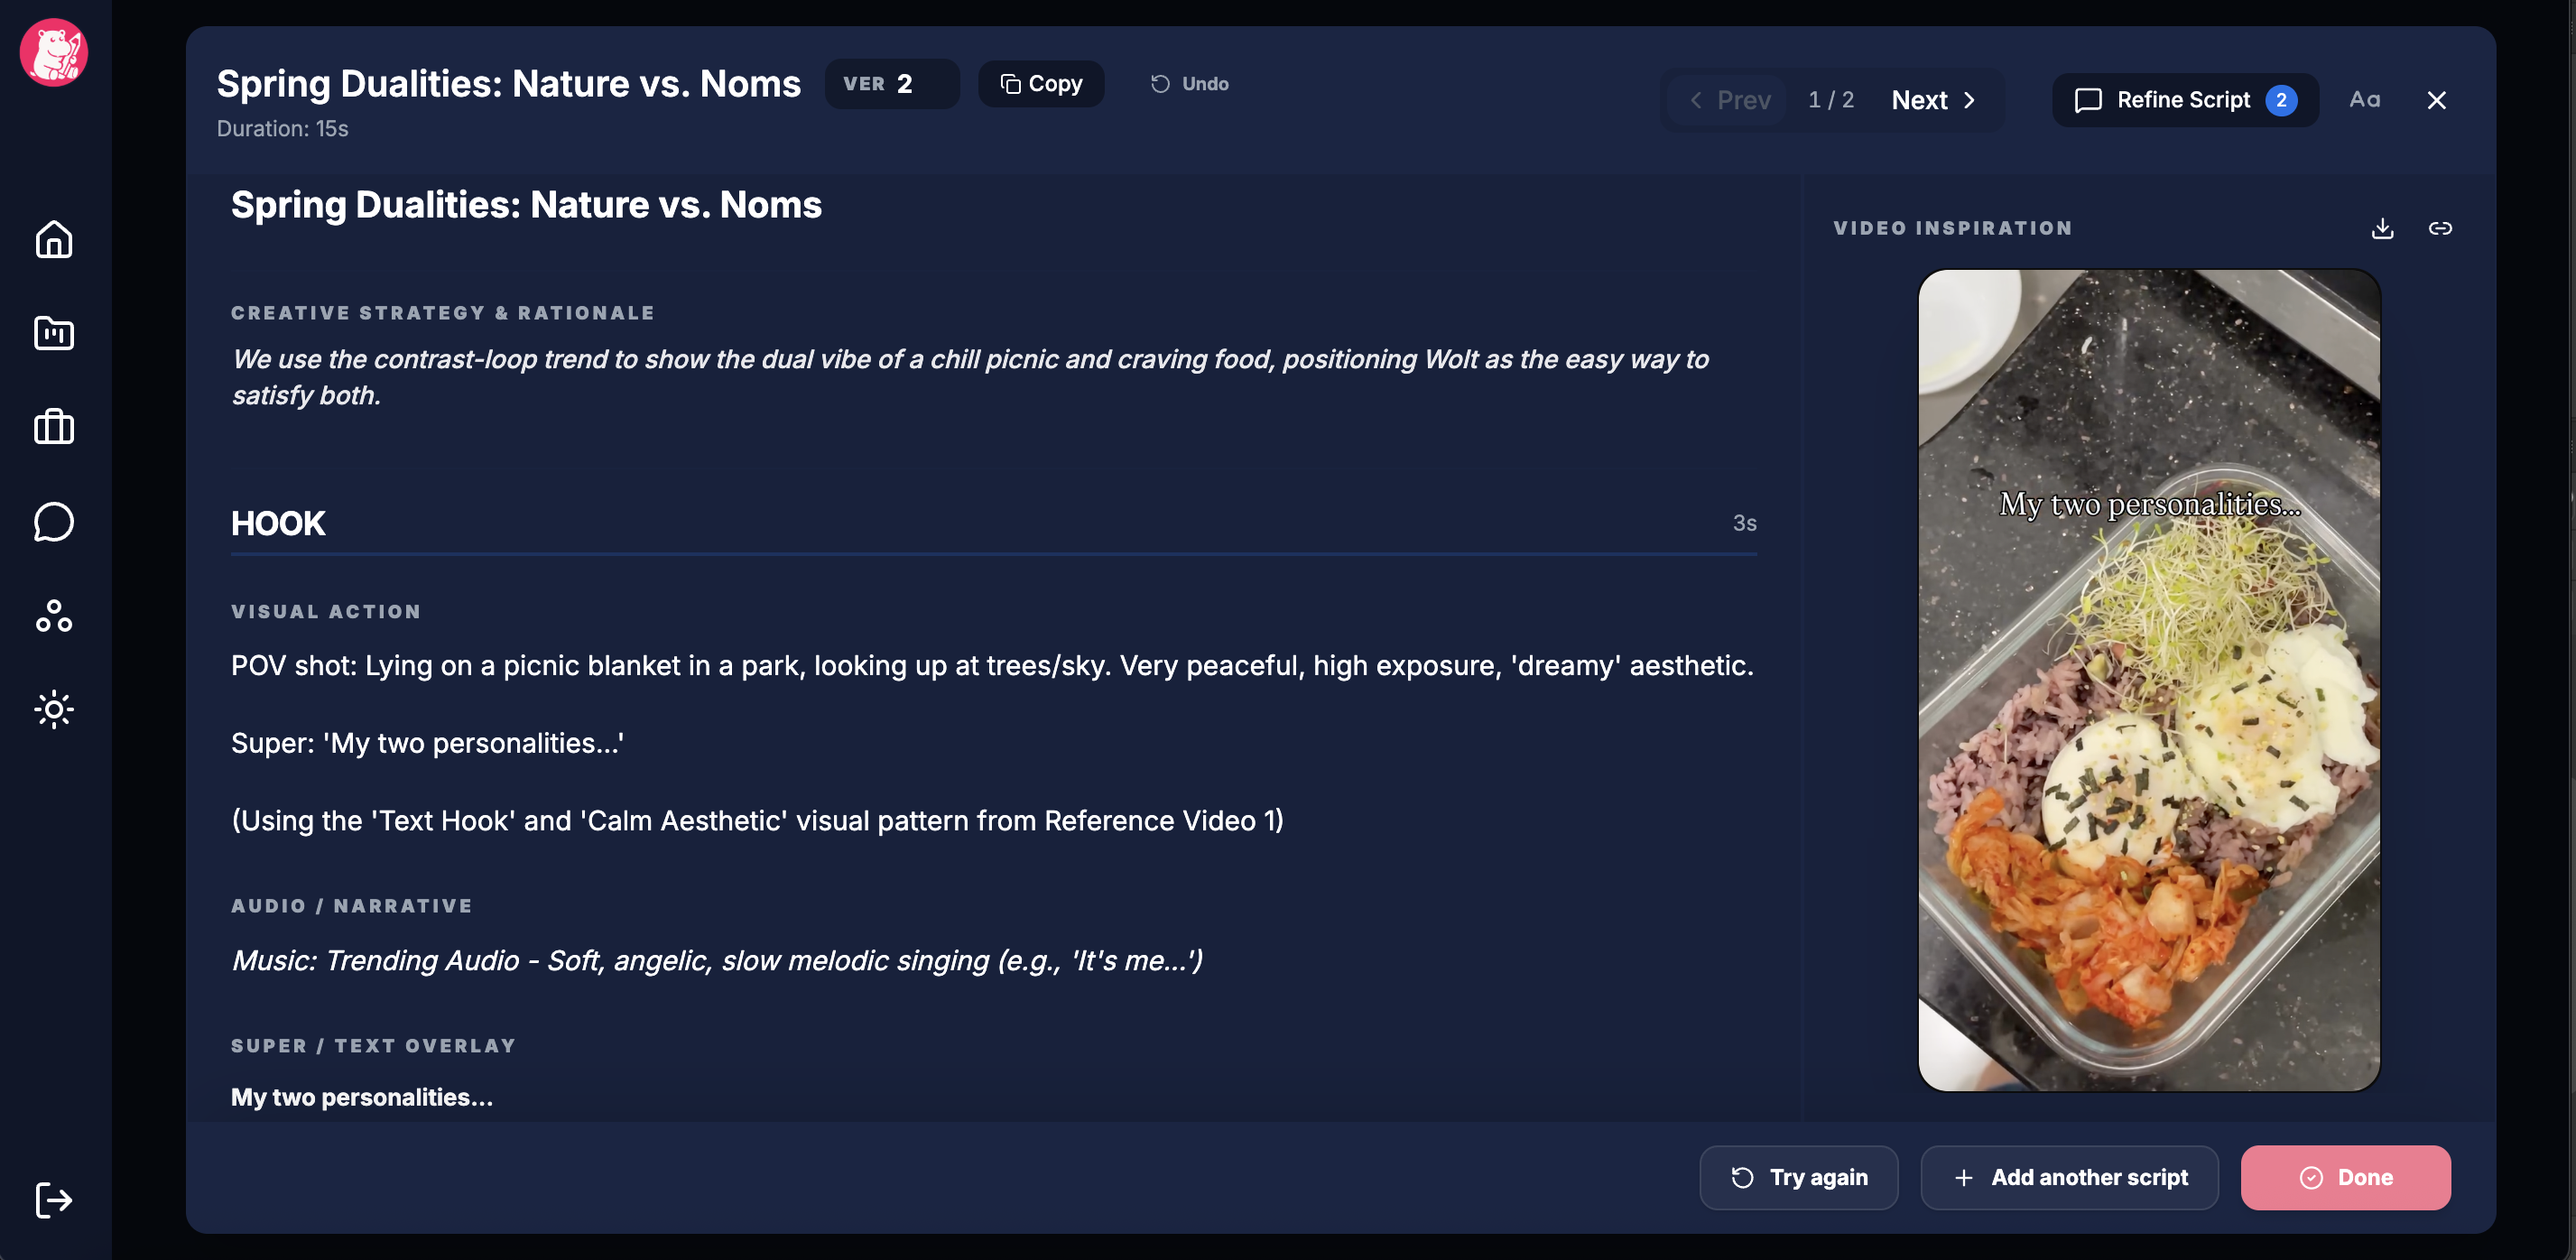Open the VER 2 version selector
This screenshot has height=1260, width=2576.
pyautogui.click(x=891, y=84)
